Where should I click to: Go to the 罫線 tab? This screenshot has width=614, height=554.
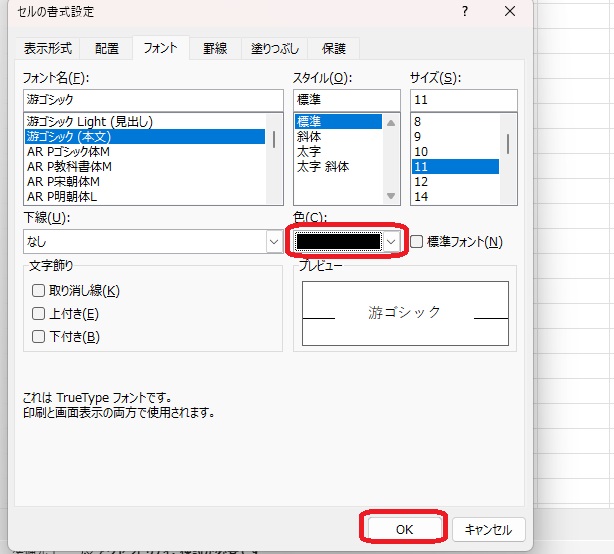point(215,48)
